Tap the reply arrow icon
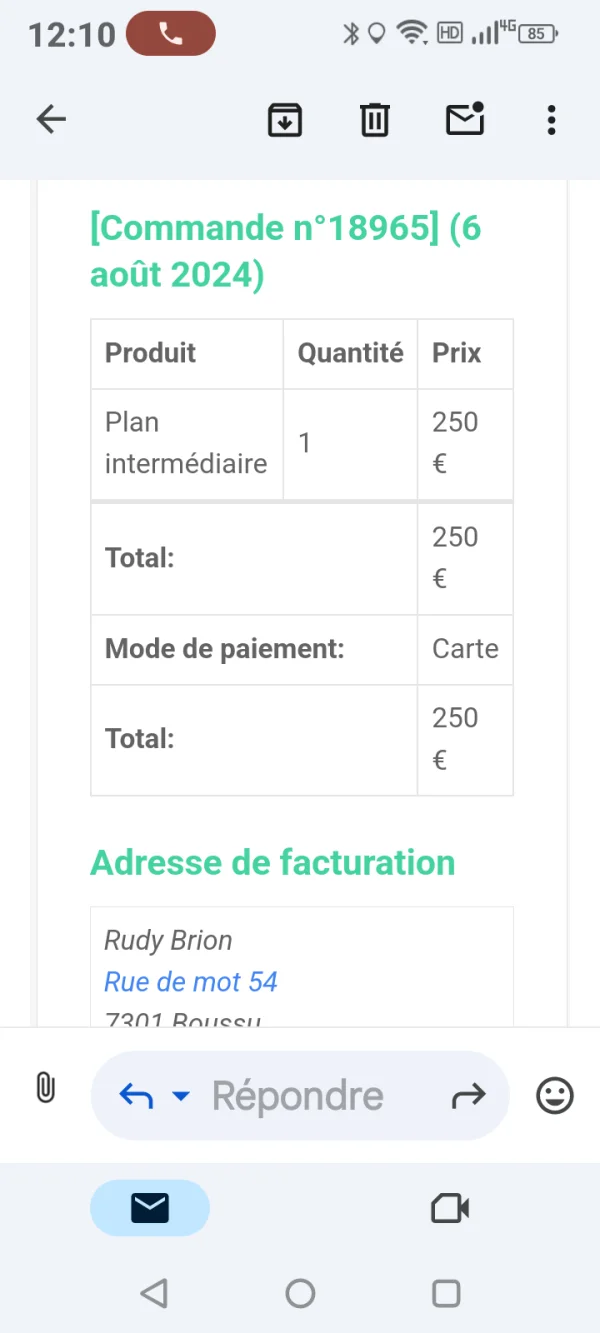Viewport: 600px width, 1333px height. [x=136, y=1096]
